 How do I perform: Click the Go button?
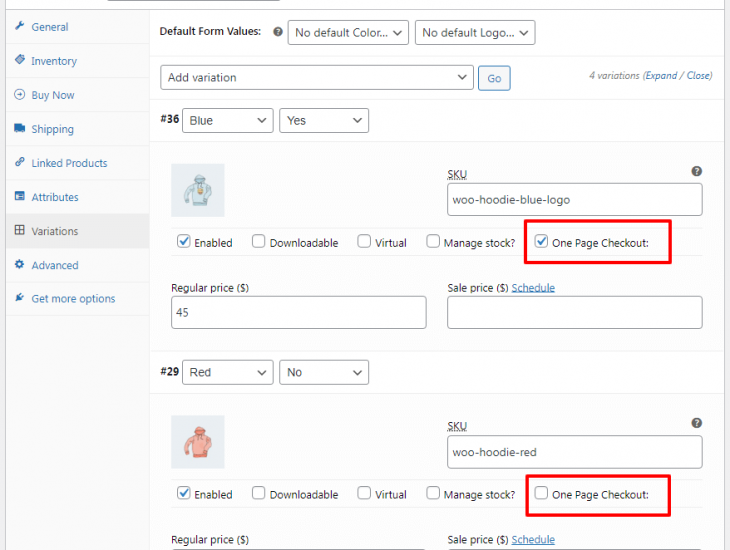coord(494,78)
